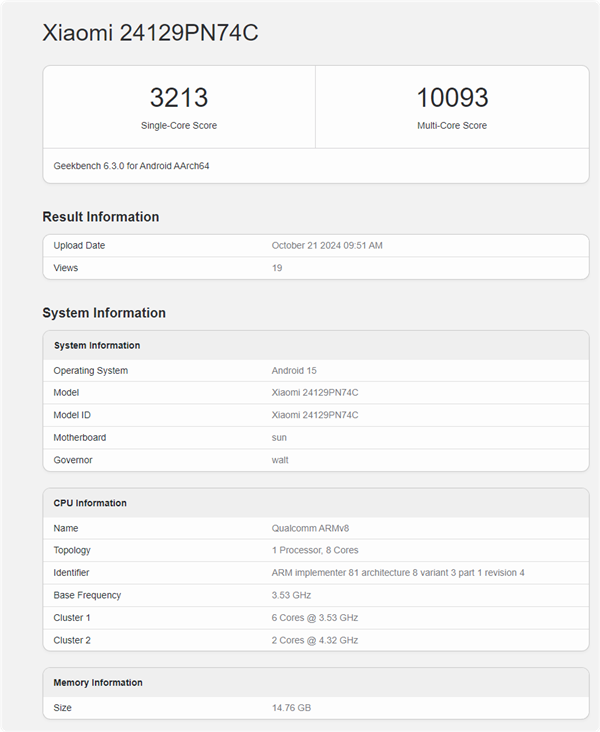The width and height of the screenshot is (600, 732).
Task: Click the Multi-Core Score label
Action: 452,126
